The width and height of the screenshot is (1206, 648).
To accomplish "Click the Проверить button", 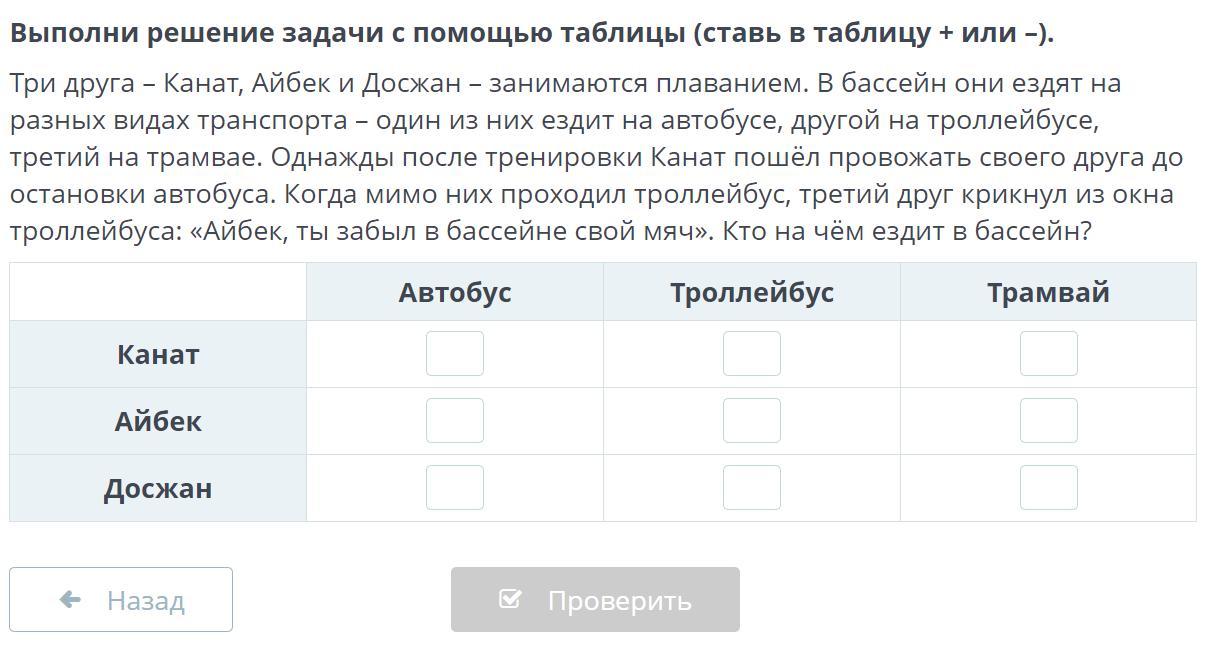I will click(595, 600).
